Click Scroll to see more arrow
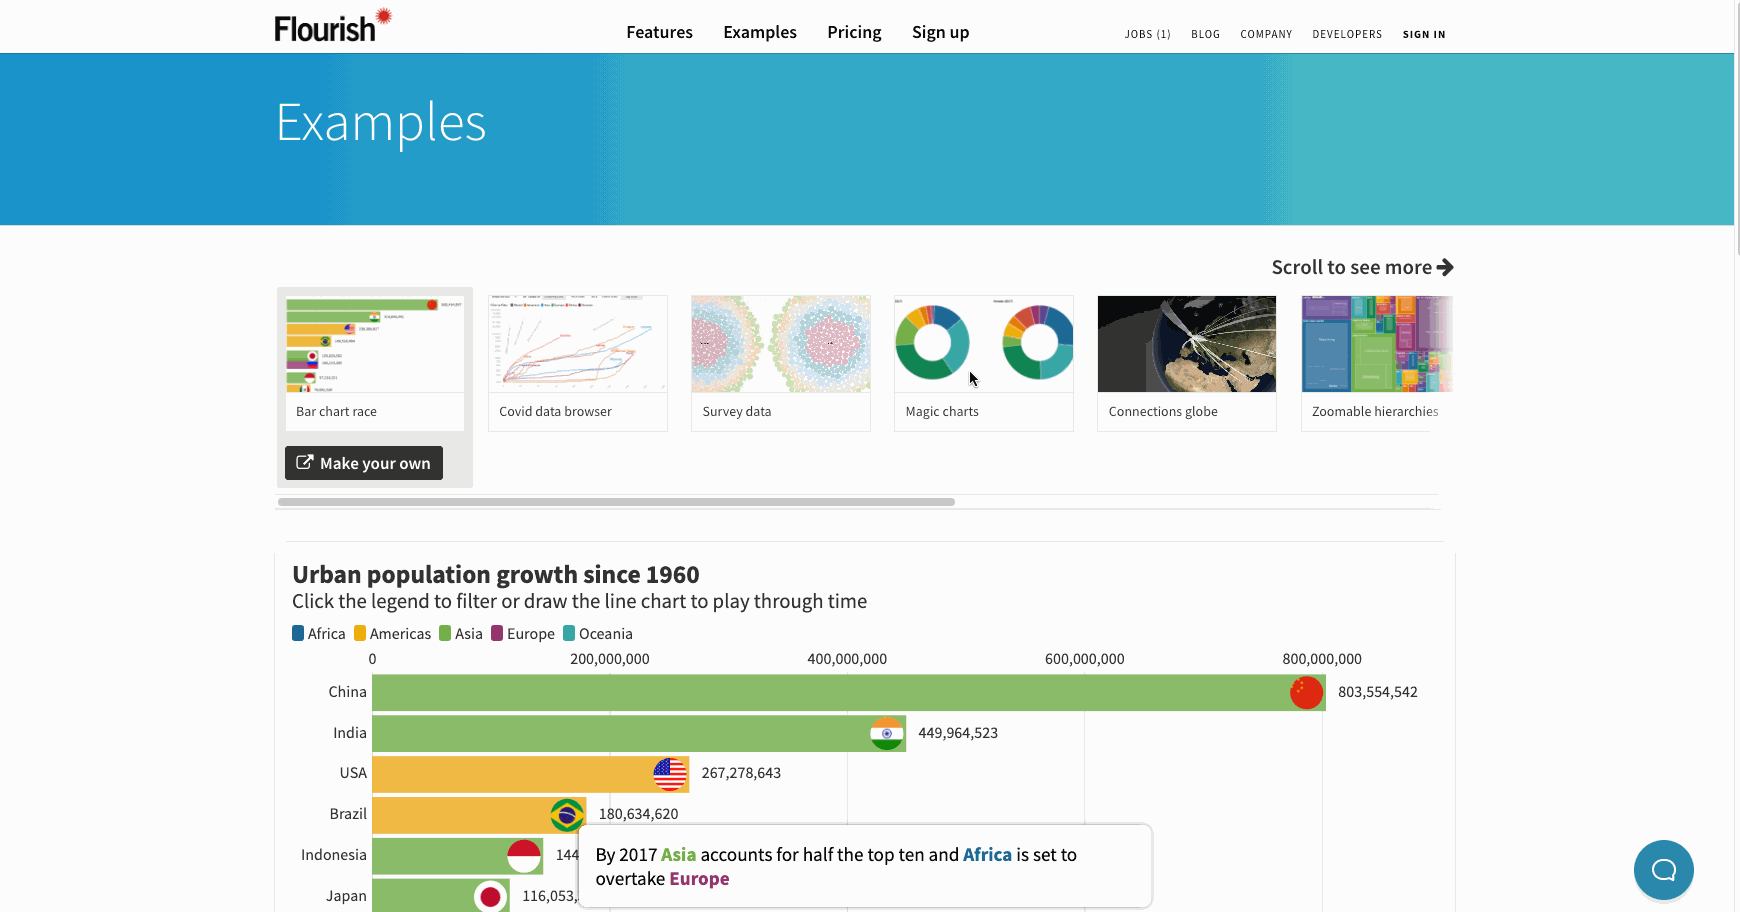 click(1445, 267)
